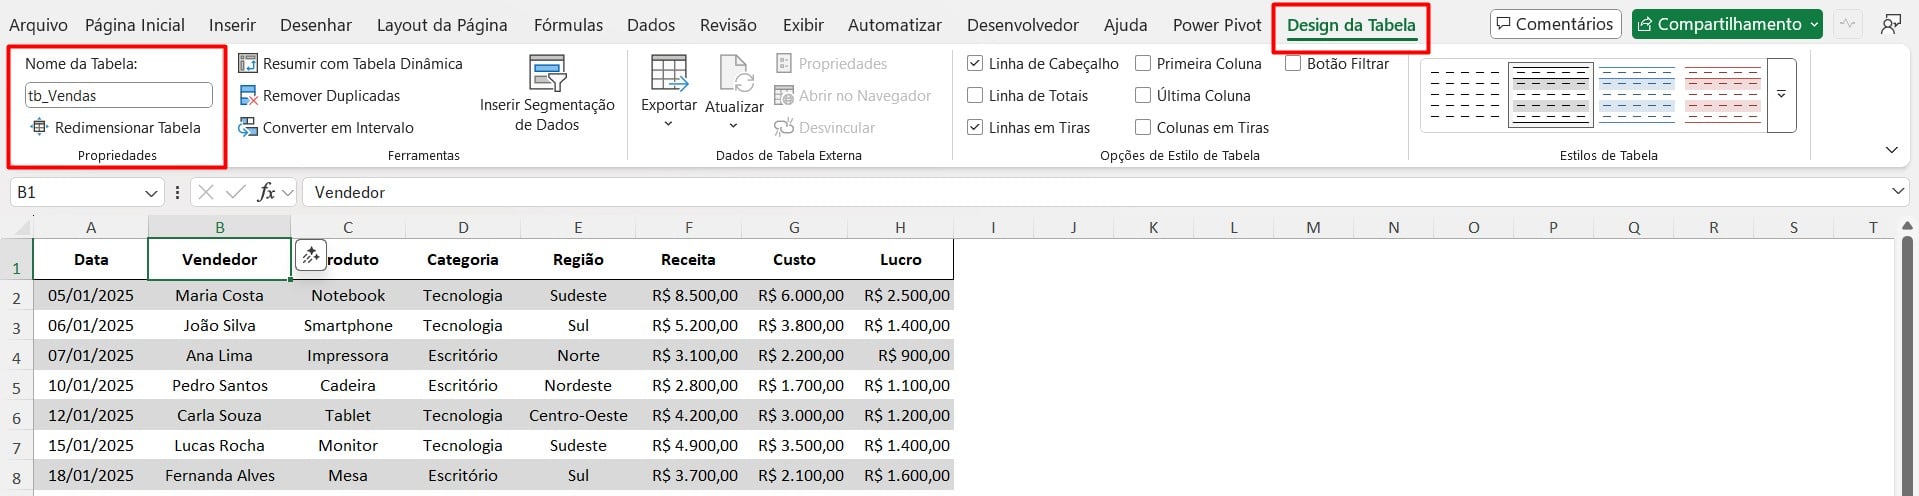Enable the Botão Filtrar checkbox
This screenshot has width=1919, height=496.
pyautogui.click(x=1293, y=64)
